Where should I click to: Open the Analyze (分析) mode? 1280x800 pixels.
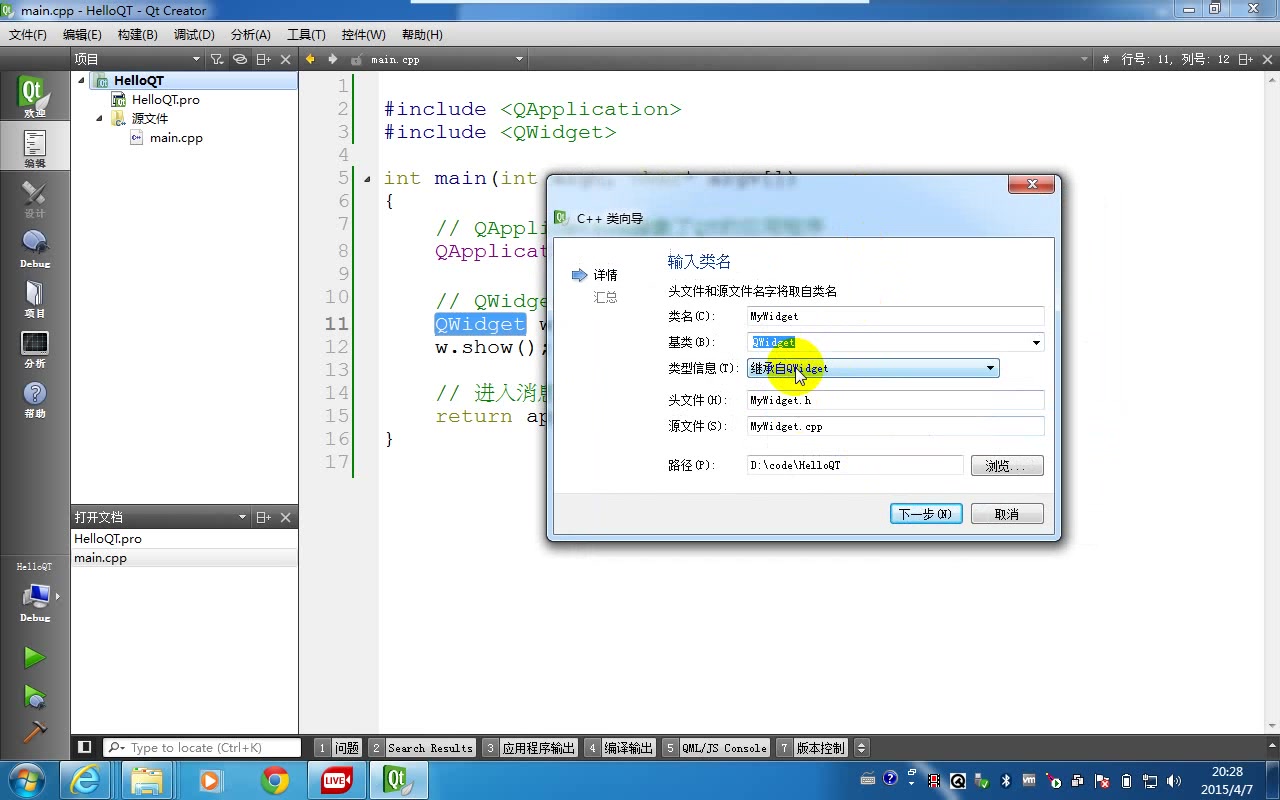click(x=34, y=348)
